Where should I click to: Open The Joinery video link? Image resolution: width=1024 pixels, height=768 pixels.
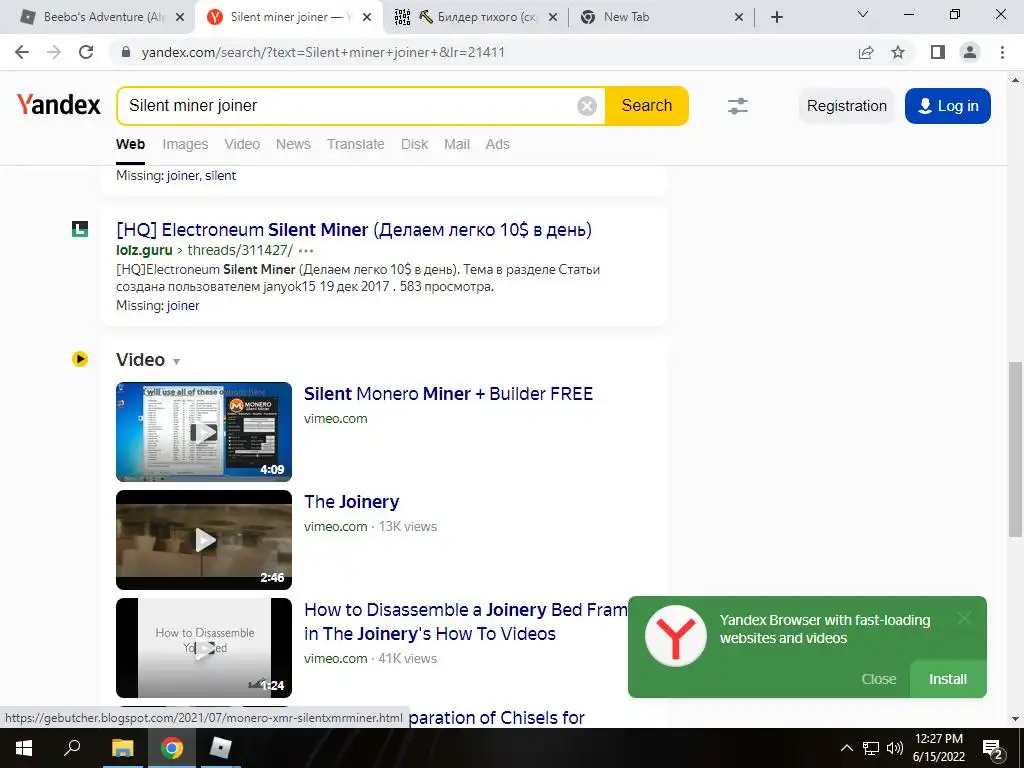352,502
